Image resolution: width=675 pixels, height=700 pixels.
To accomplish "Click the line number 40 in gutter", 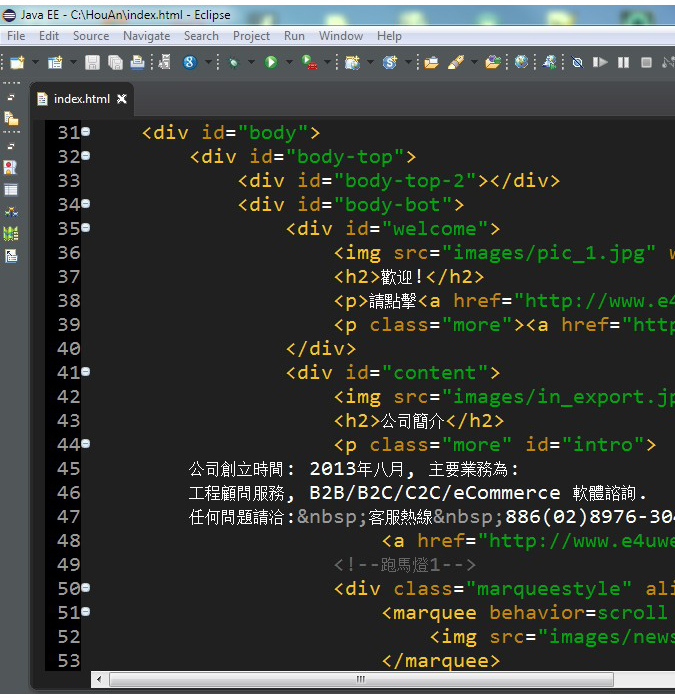I will point(69,349).
